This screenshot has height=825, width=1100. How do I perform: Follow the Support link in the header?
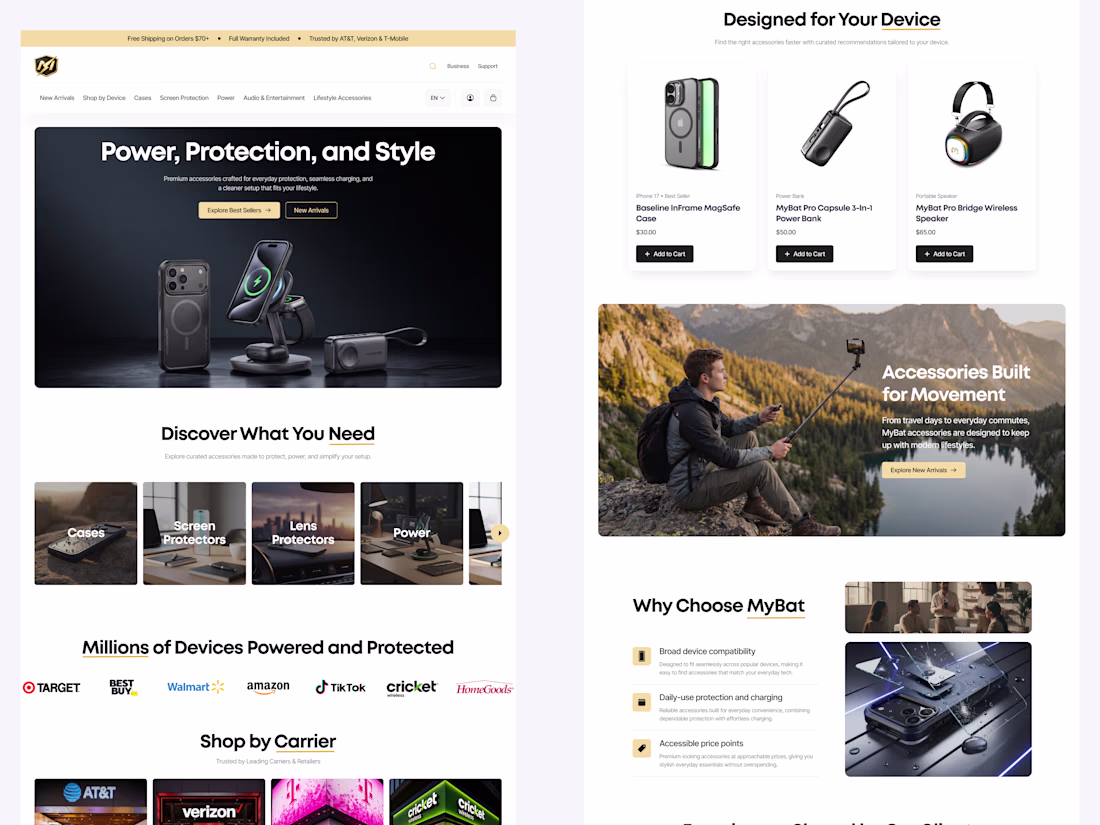click(488, 66)
